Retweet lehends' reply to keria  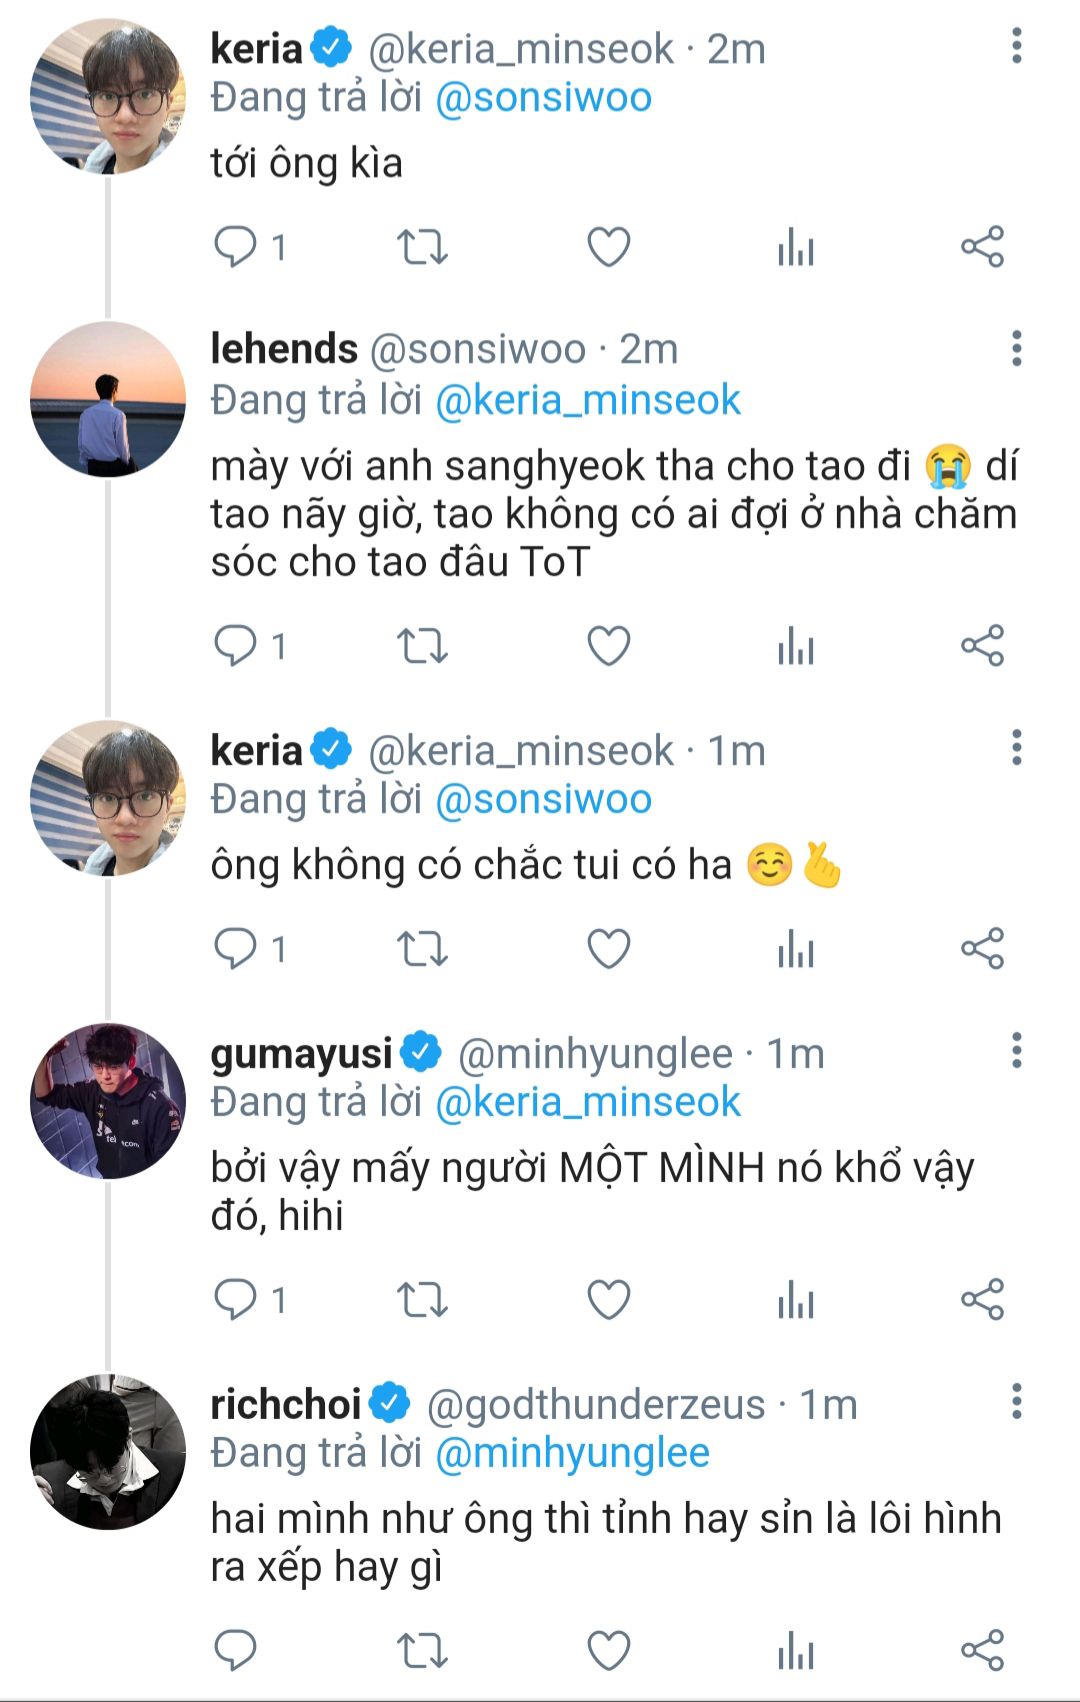(422, 646)
